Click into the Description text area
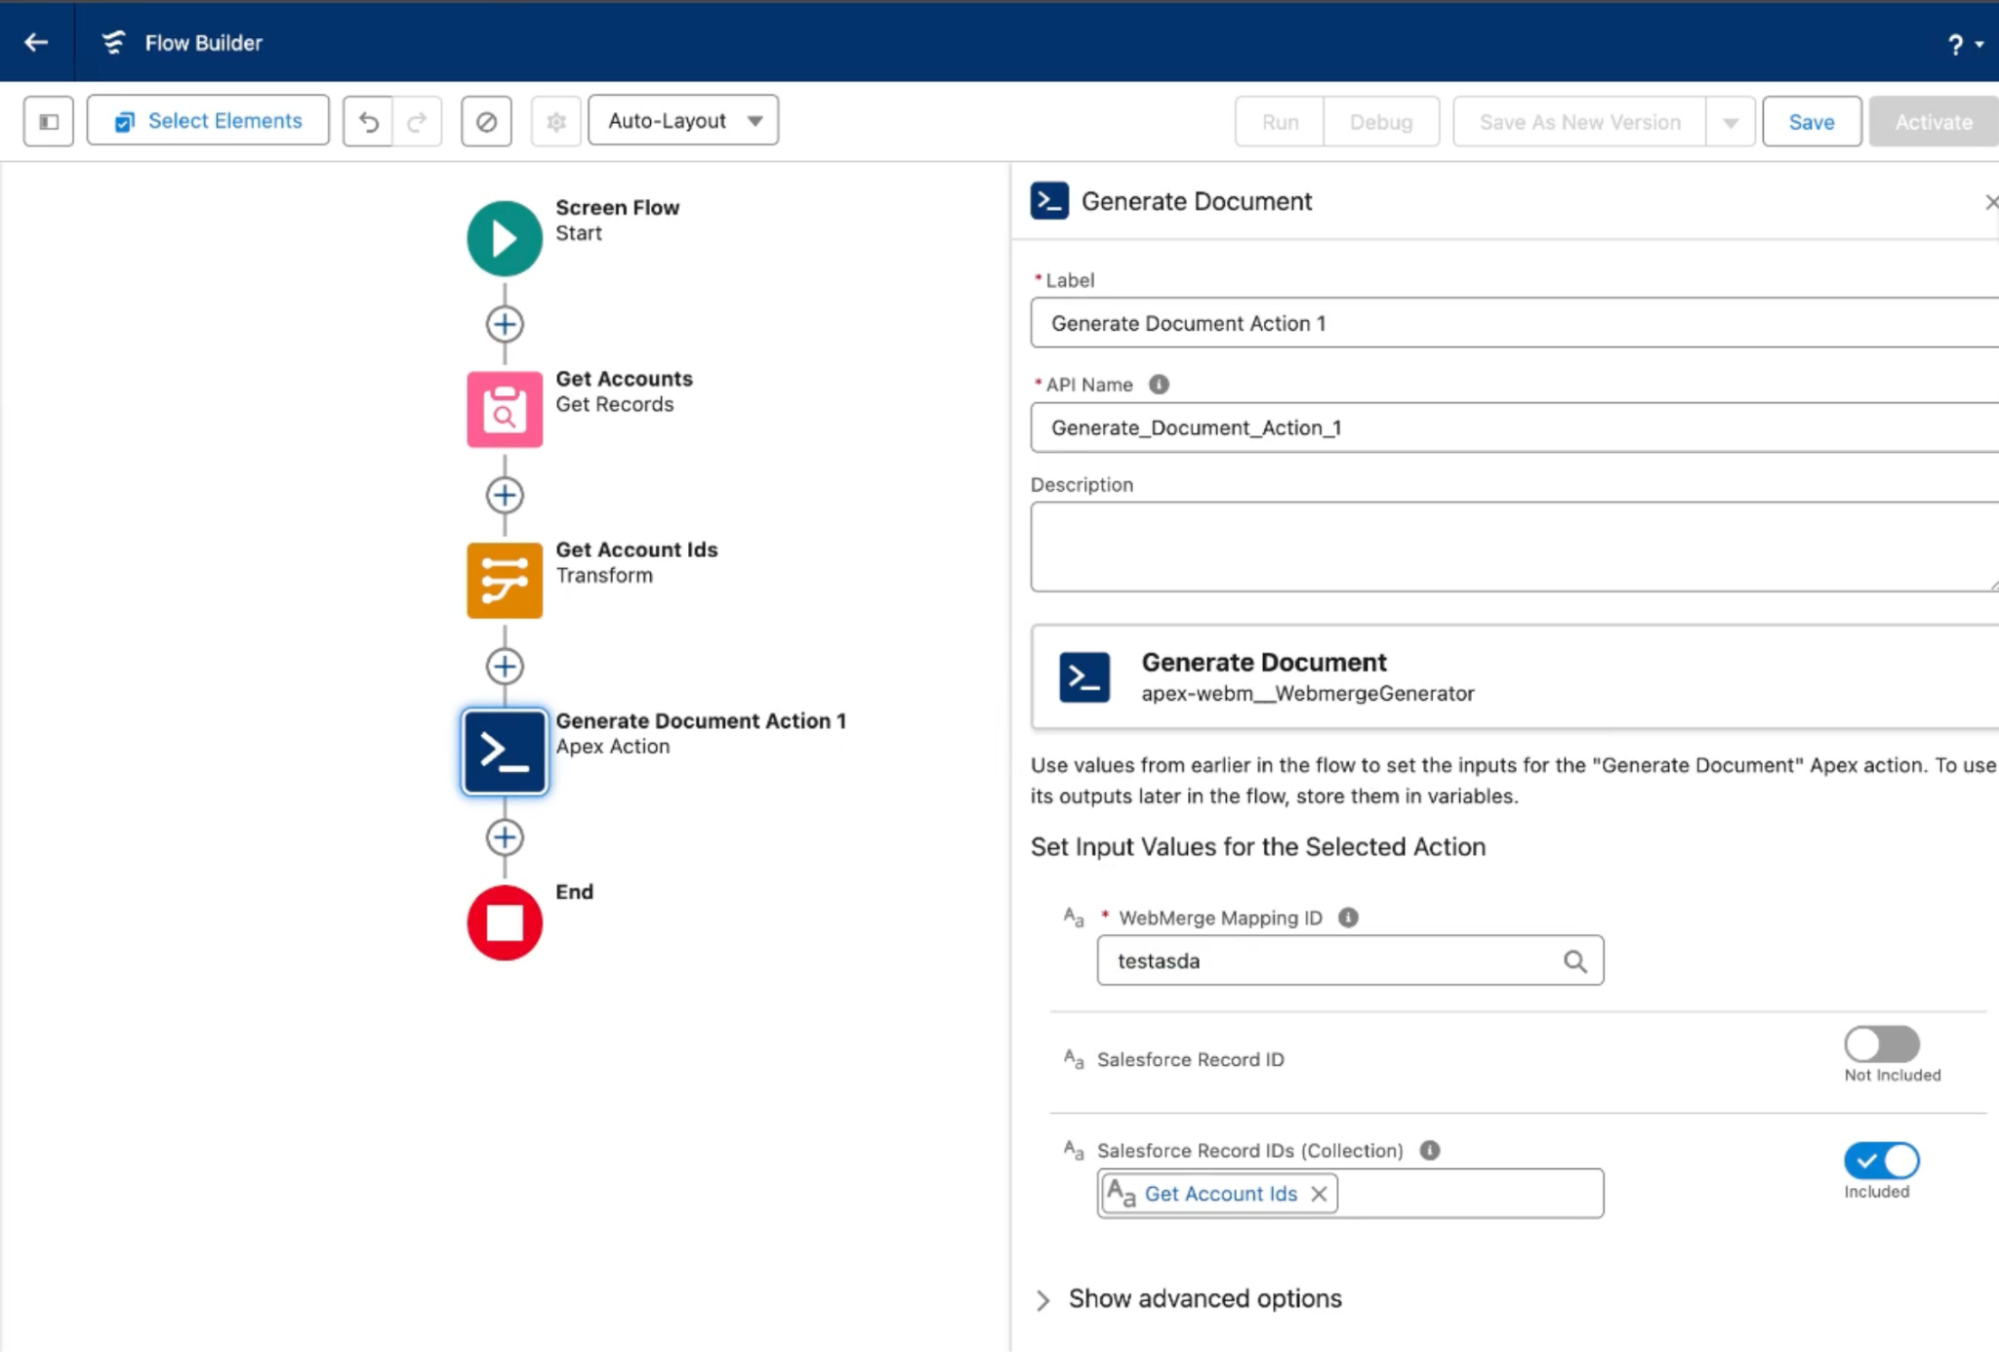Viewport: 1999px width, 1352px height. click(x=1512, y=546)
